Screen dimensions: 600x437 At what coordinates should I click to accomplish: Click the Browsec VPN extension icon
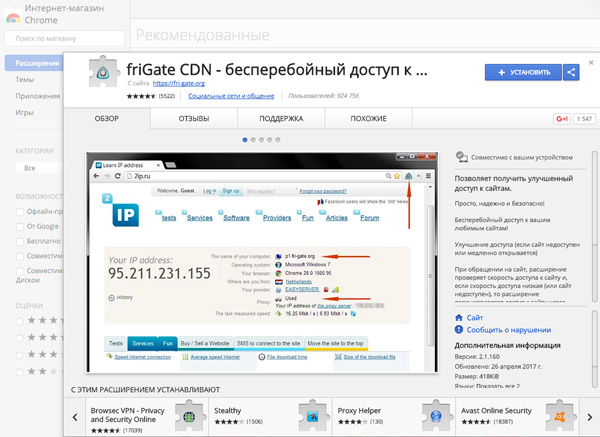click(189, 416)
